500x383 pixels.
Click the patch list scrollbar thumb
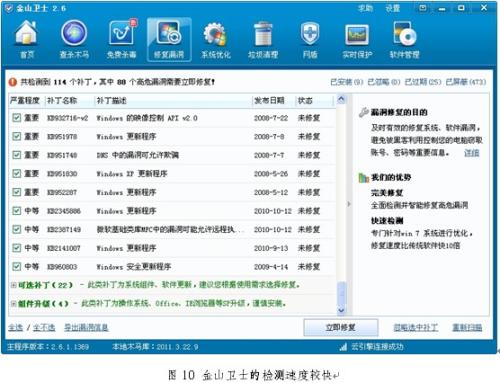click(341, 293)
